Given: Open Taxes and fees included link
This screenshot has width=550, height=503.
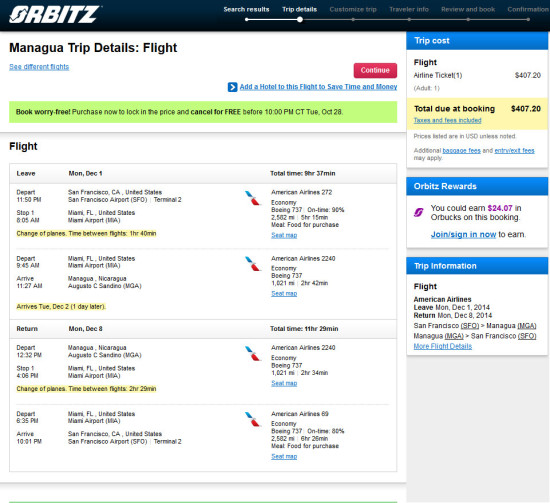Looking at the screenshot, I should click(447, 120).
